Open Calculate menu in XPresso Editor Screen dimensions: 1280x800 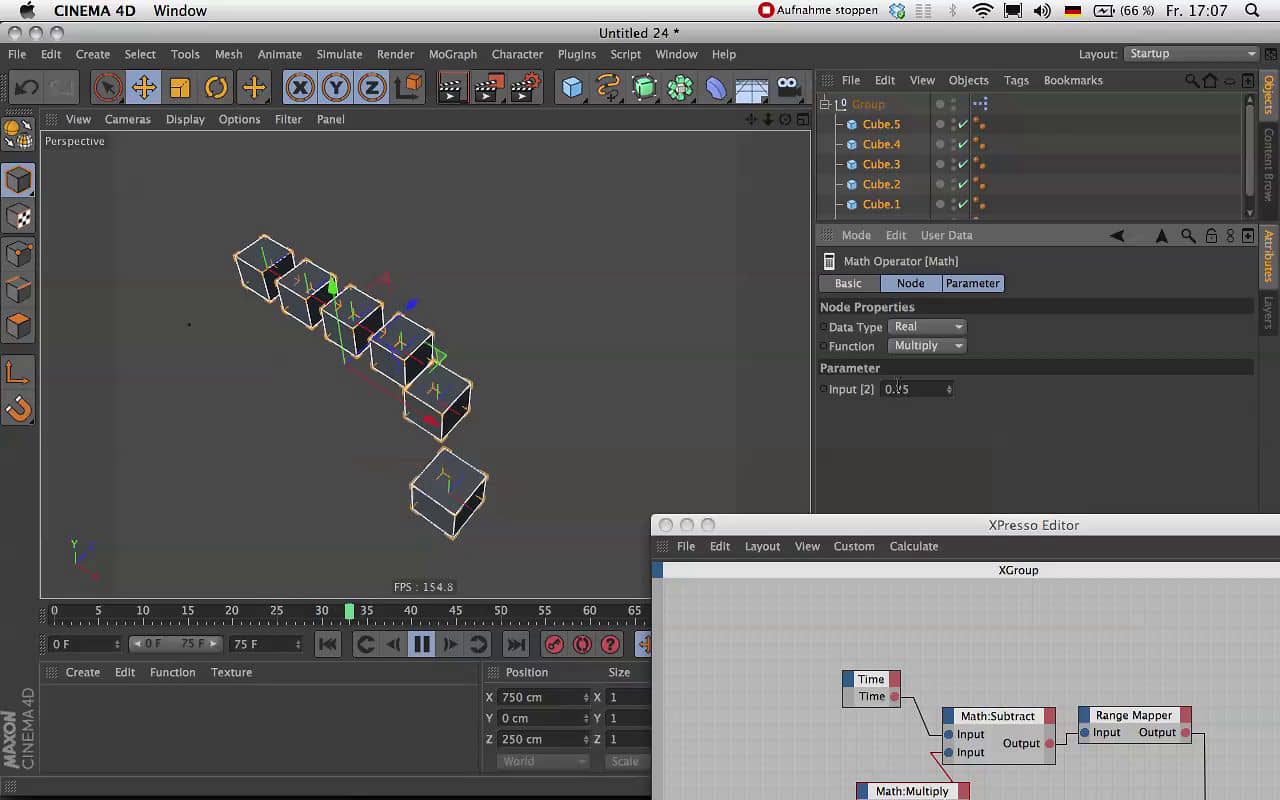(x=913, y=546)
